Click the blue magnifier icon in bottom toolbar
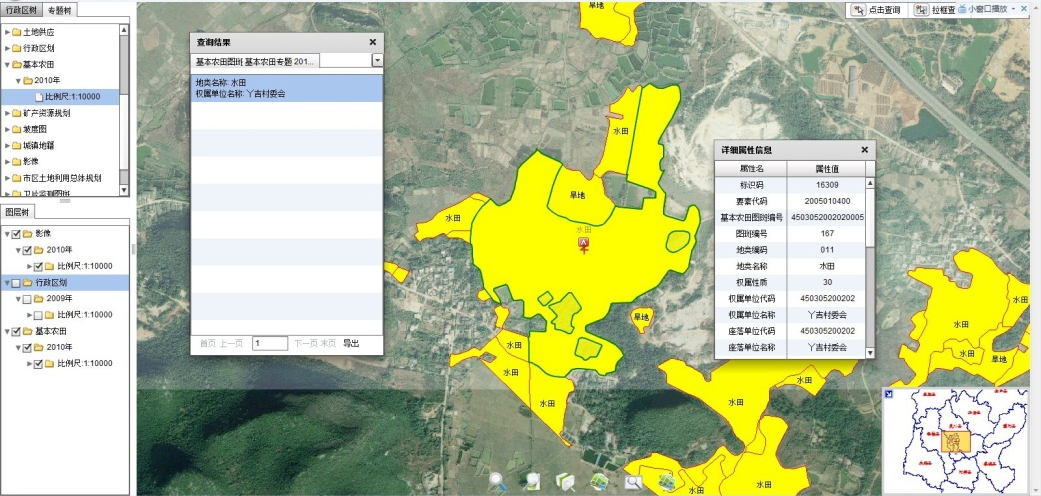The image size is (1041, 496). click(x=498, y=480)
